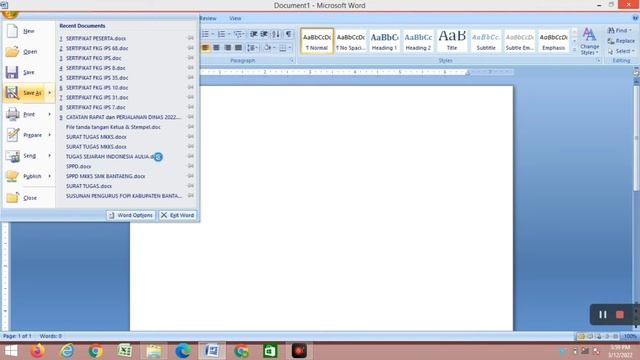The image size is (640, 360).
Task: Open the Select dropdown in Editing
Action: [620, 51]
